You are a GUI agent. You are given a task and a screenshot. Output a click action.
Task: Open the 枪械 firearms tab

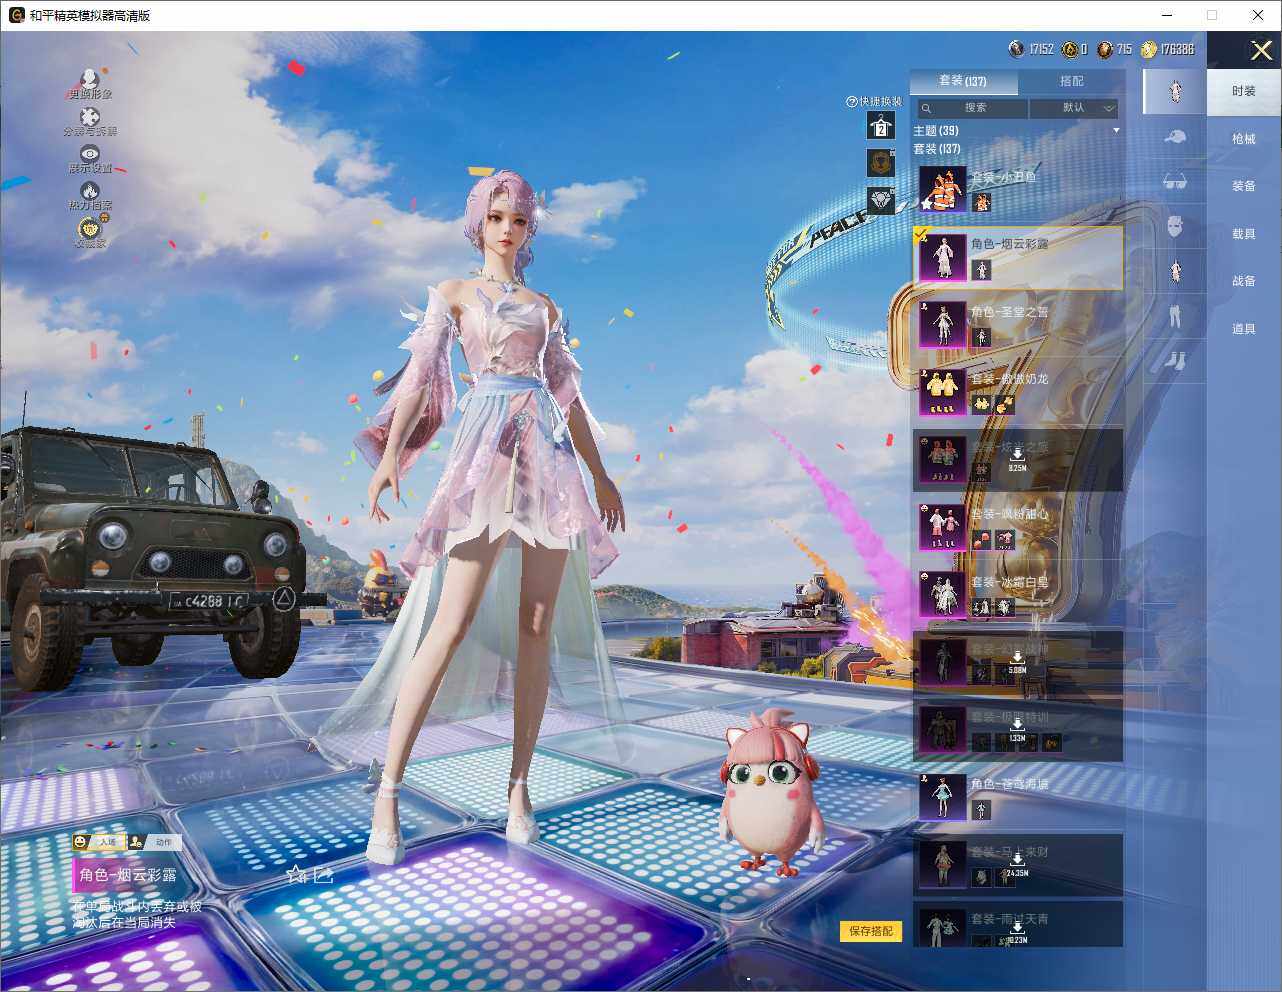[1244, 139]
